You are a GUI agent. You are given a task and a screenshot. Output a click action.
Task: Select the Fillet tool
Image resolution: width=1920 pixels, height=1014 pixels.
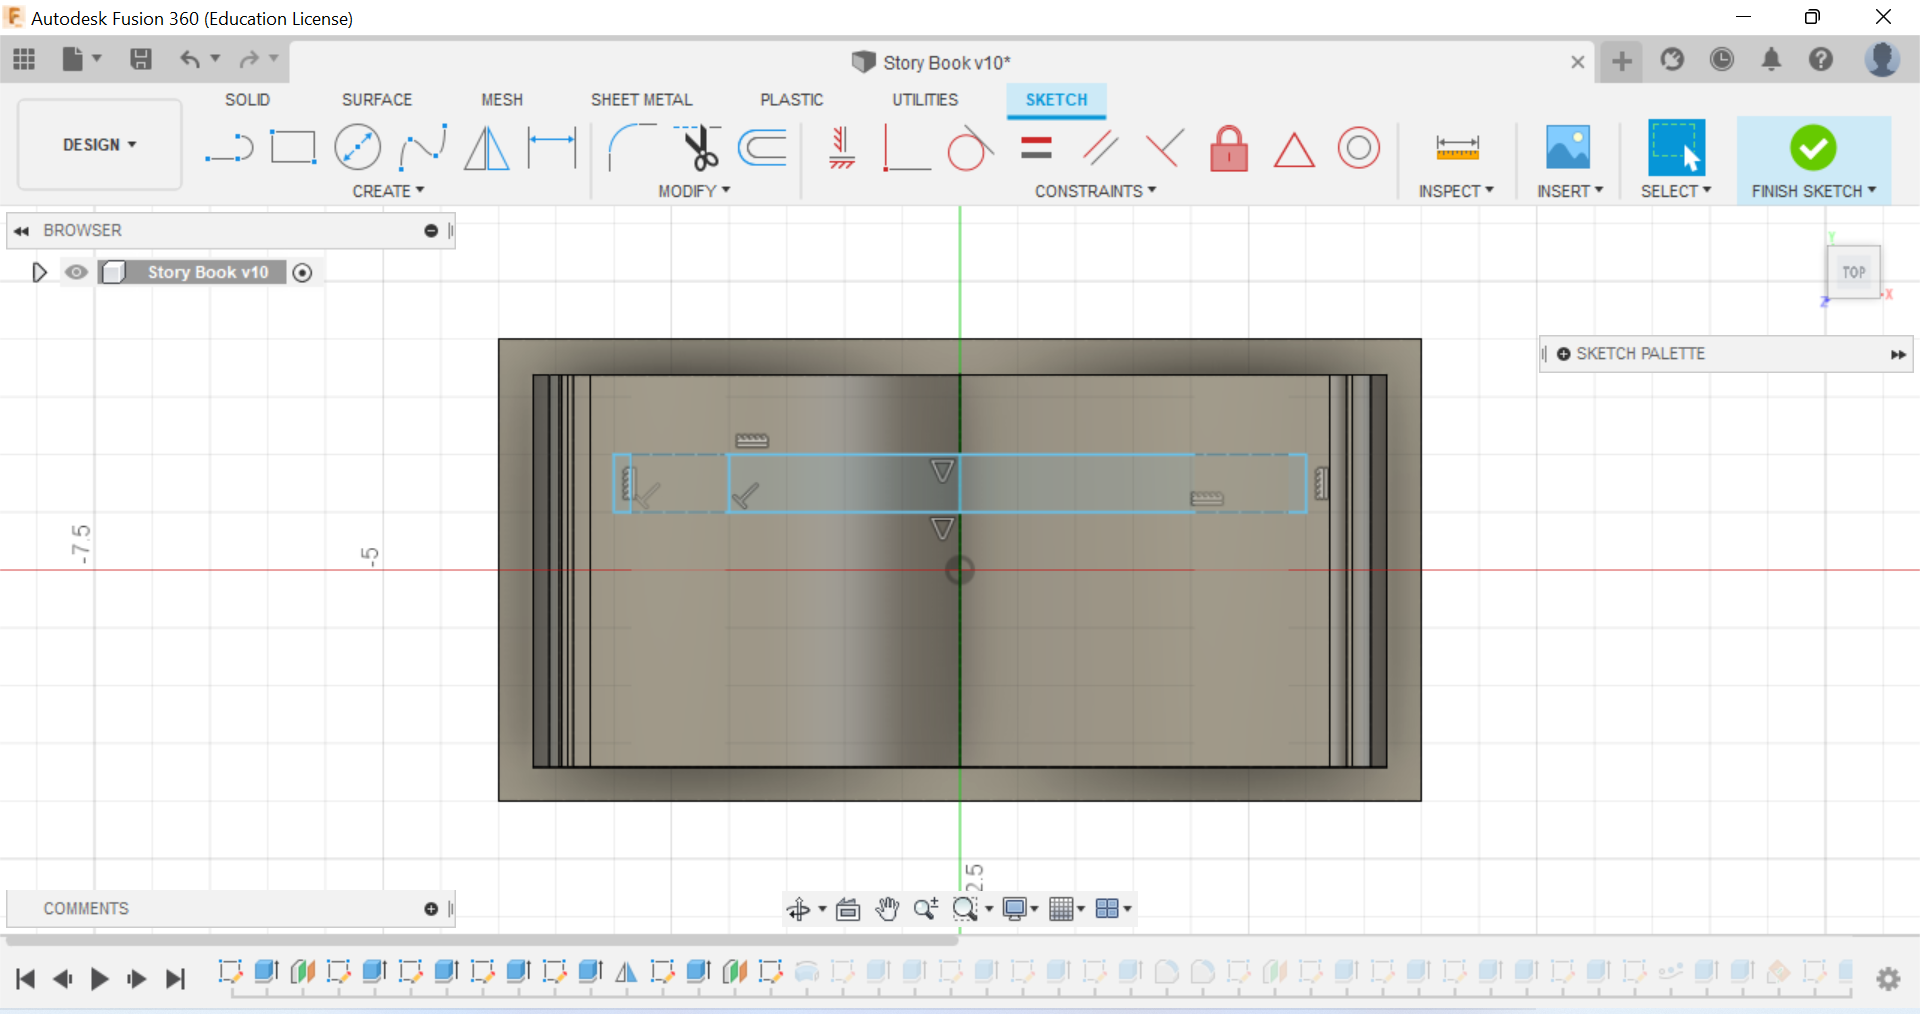[x=632, y=148]
